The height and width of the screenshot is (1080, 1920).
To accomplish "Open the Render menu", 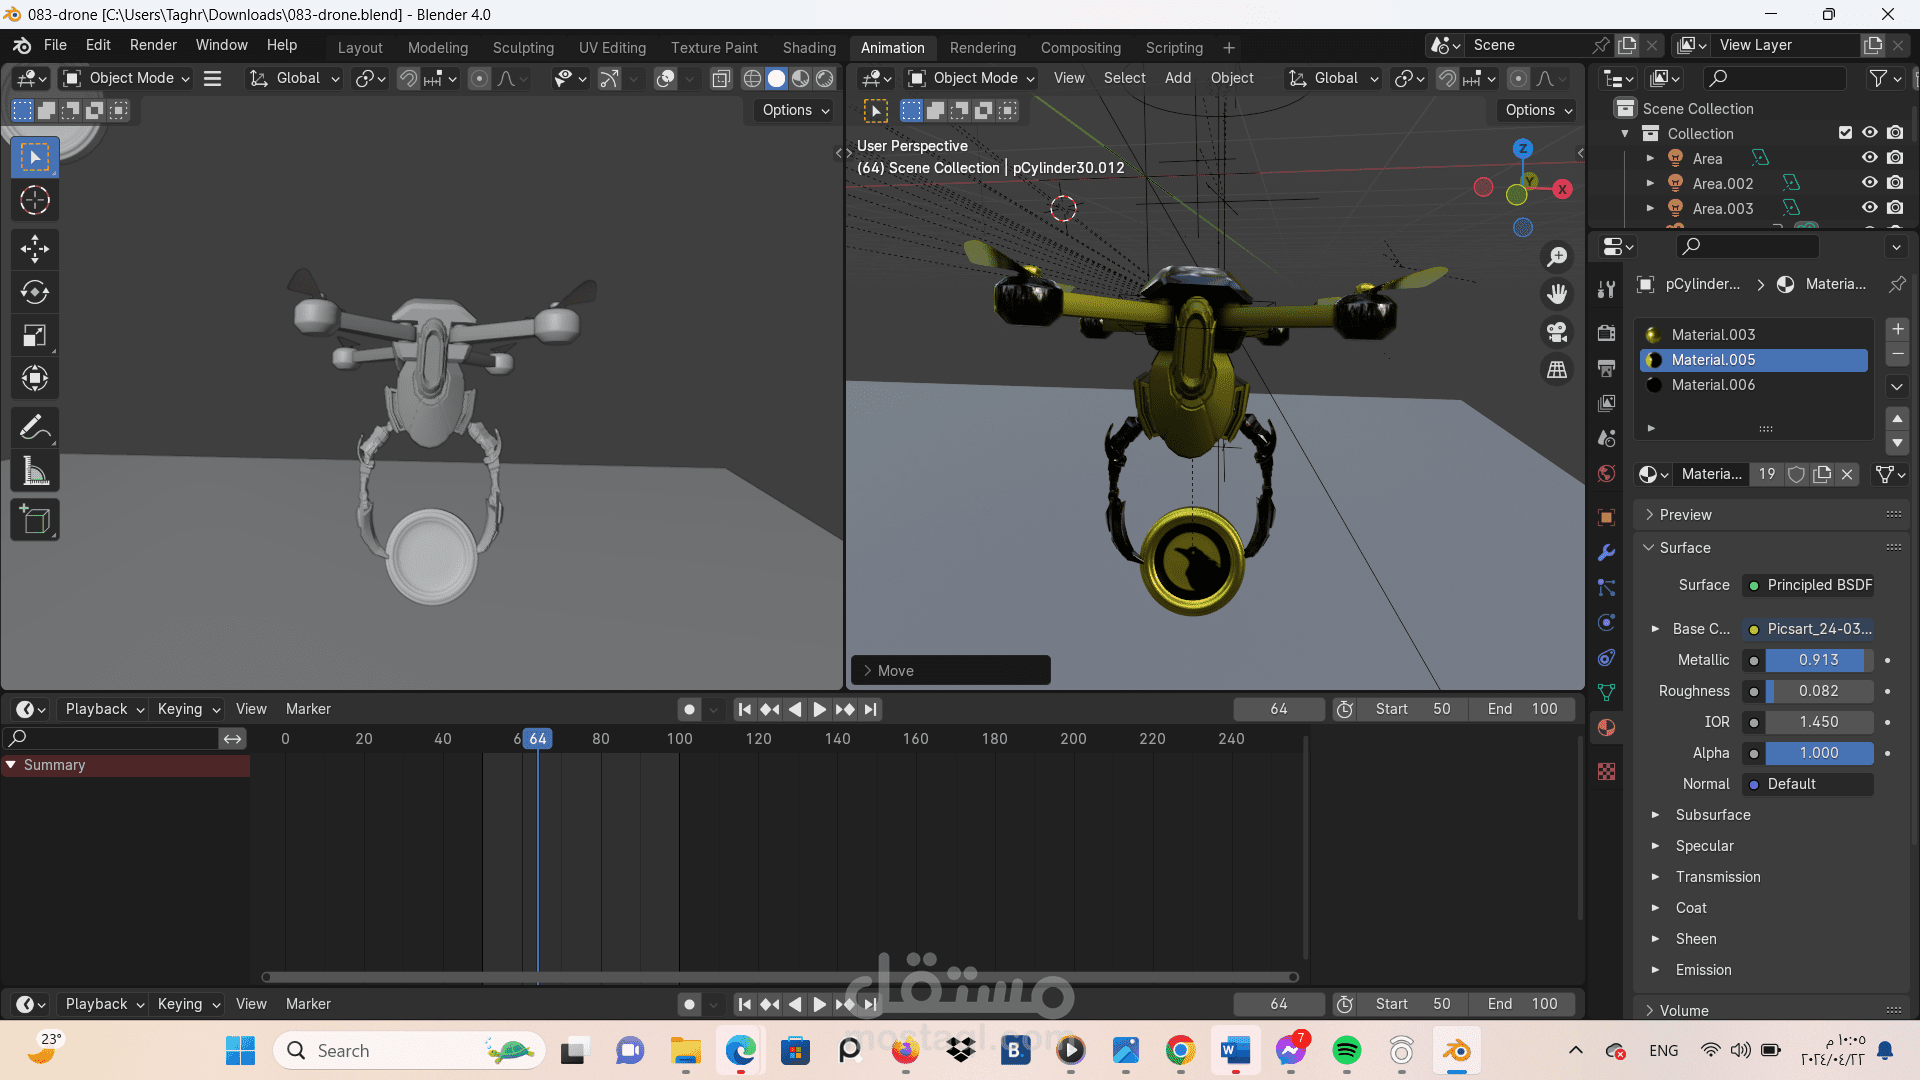I will 153,45.
